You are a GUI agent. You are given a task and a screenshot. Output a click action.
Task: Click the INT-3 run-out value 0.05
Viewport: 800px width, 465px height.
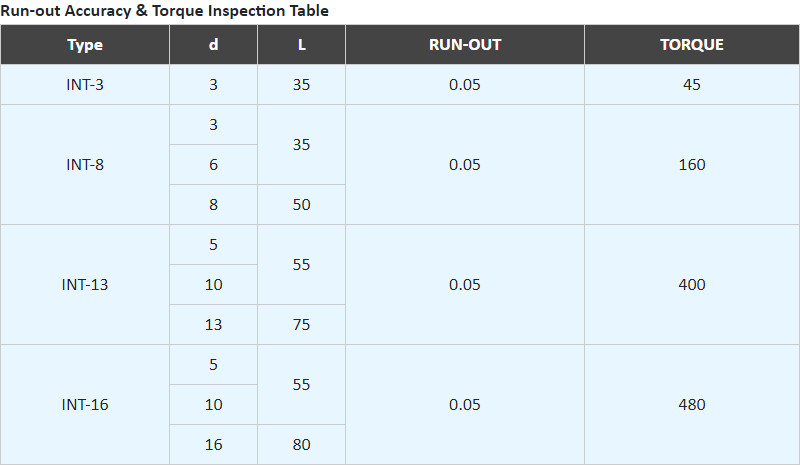(465, 85)
